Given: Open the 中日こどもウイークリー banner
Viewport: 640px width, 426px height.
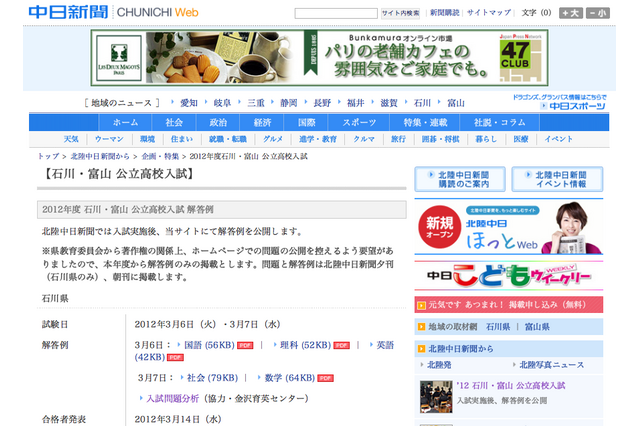Looking at the screenshot, I should click(x=509, y=275).
